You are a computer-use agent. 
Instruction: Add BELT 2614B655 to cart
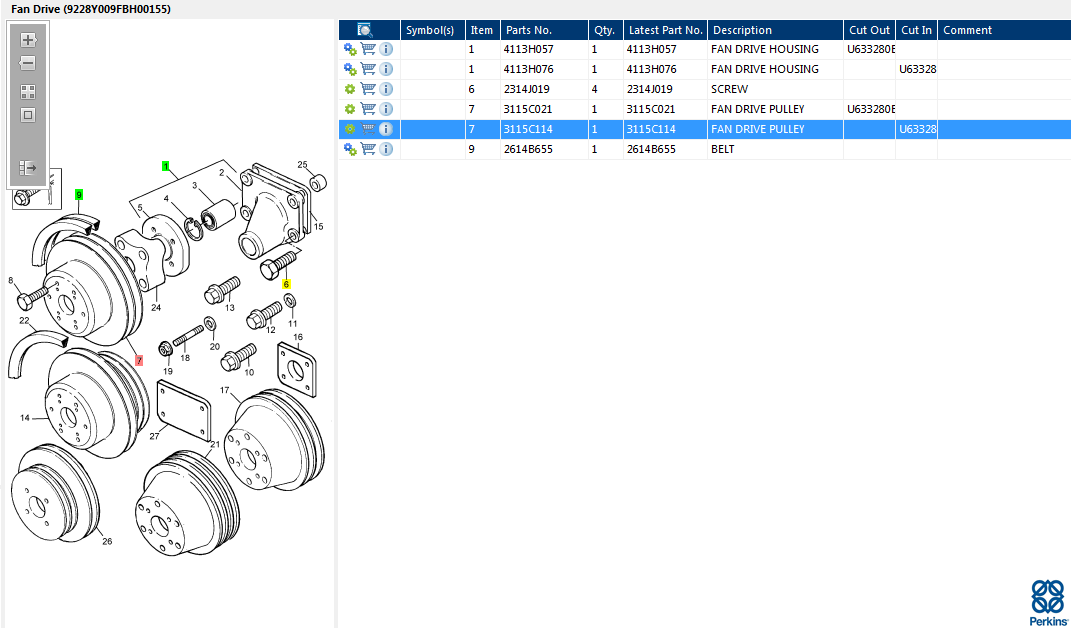click(368, 149)
